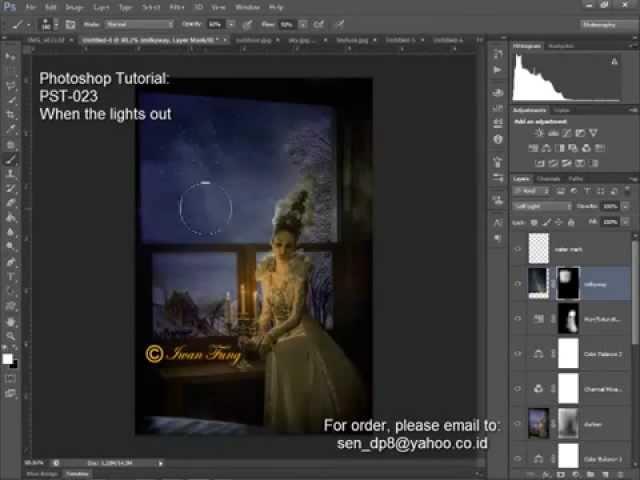Toggle pressure for opacity icon
The width and height of the screenshot is (640, 480).
click(247, 24)
